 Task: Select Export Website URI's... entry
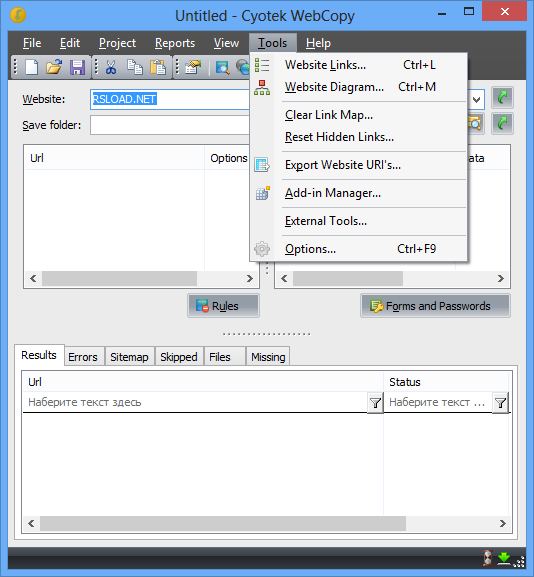[x=359, y=165]
